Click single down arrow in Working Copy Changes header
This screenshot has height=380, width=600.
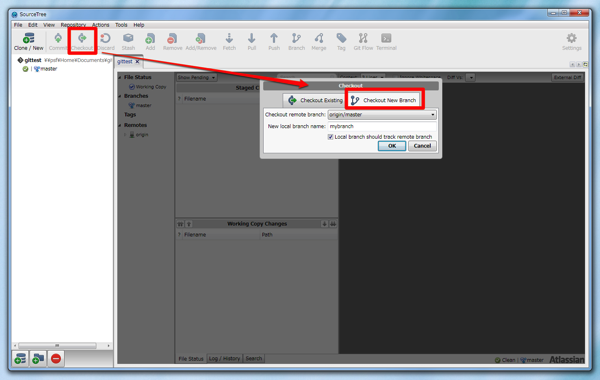point(324,224)
